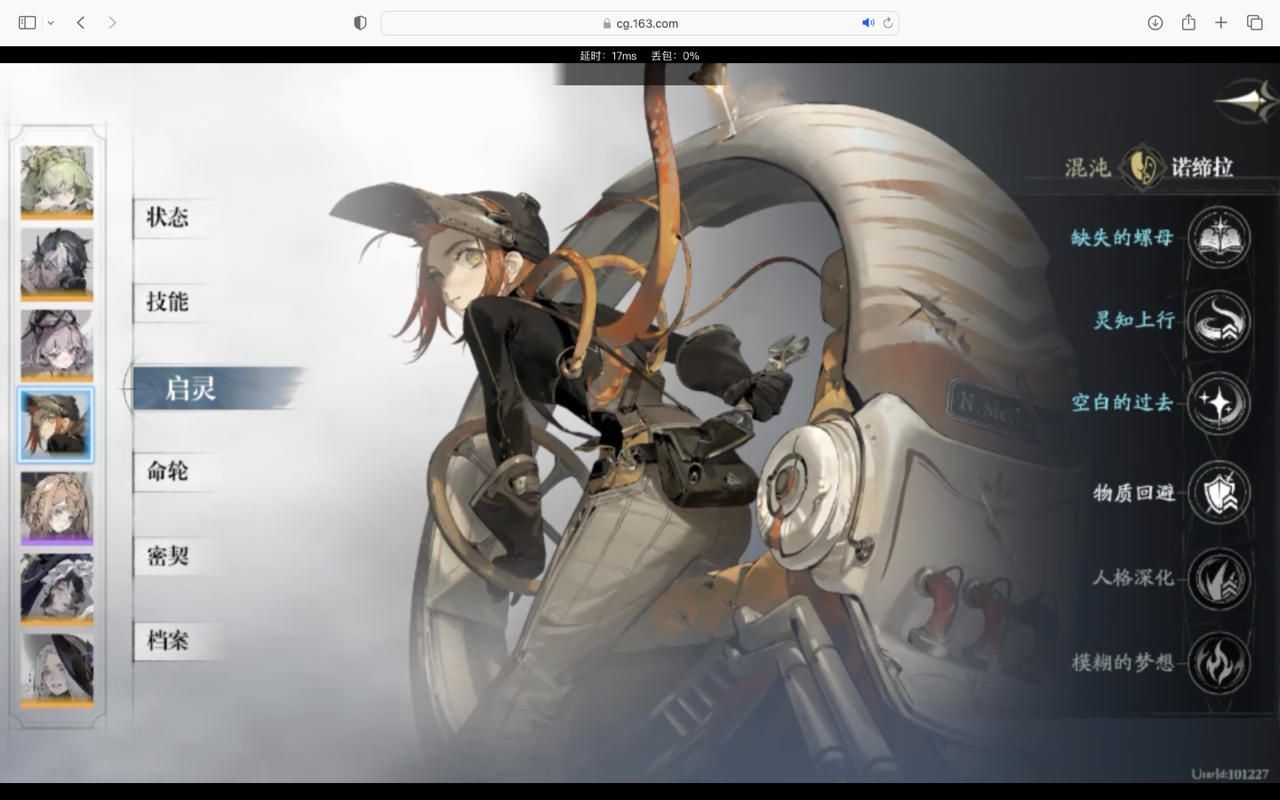Image resolution: width=1280 pixels, height=800 pixels.
Task: Click the back arrow at top right
Action: click(1247, 100)
